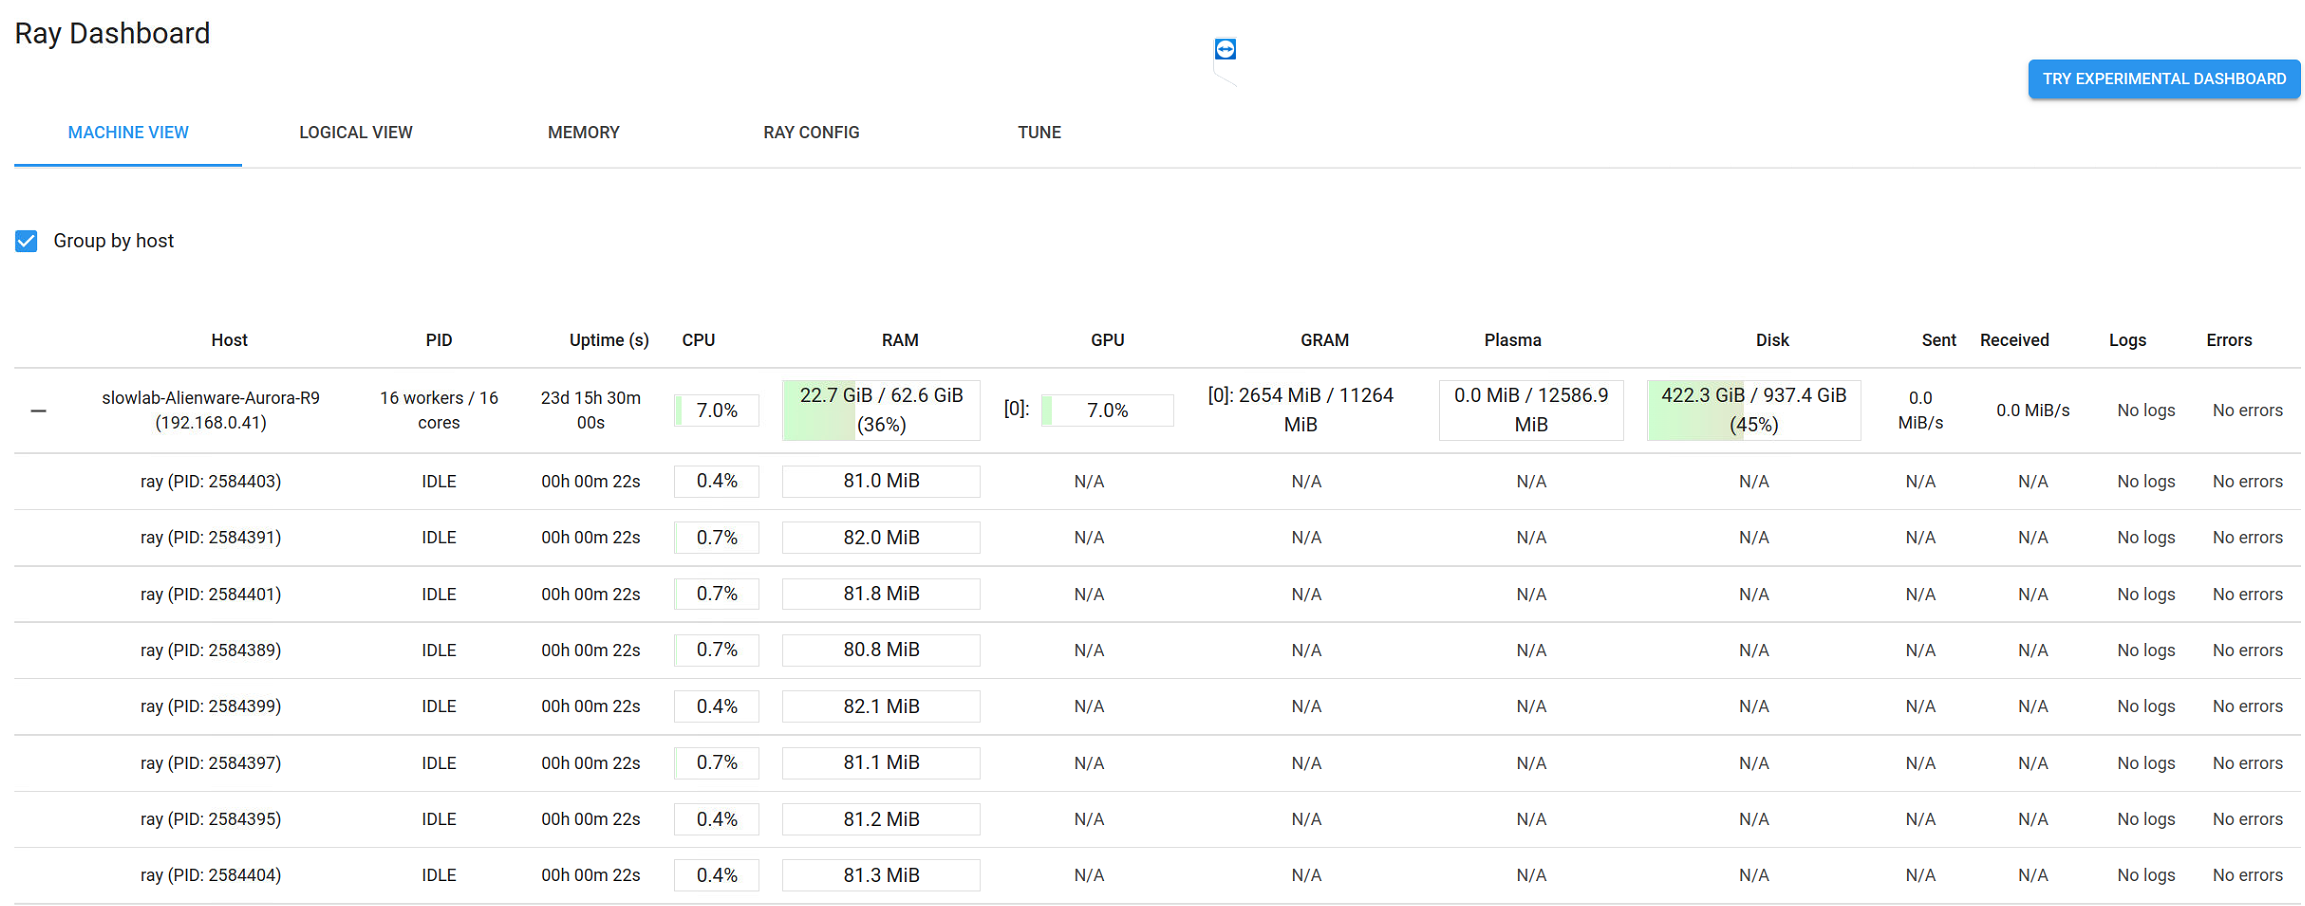This screenshot has height=906, width=2305.
Task: Click the GPU [0] 7.0% usage bar
Action: coord(1107,410)
